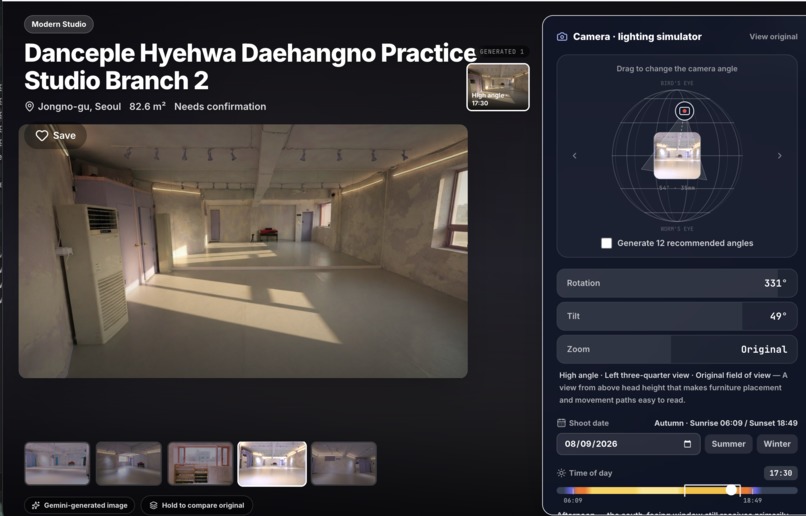Click Hold to compare original button
Screen dimensions: 806x516
click(197, 505)
